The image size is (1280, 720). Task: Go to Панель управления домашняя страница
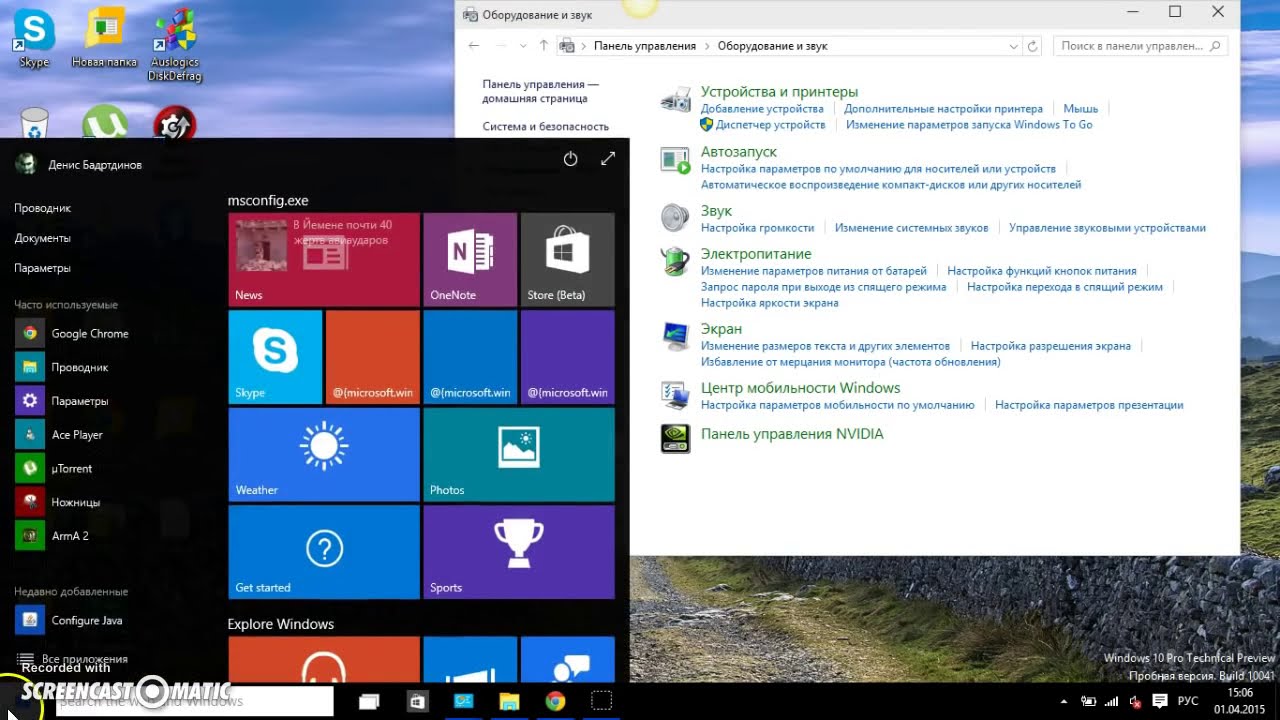(x=540, y=92)
